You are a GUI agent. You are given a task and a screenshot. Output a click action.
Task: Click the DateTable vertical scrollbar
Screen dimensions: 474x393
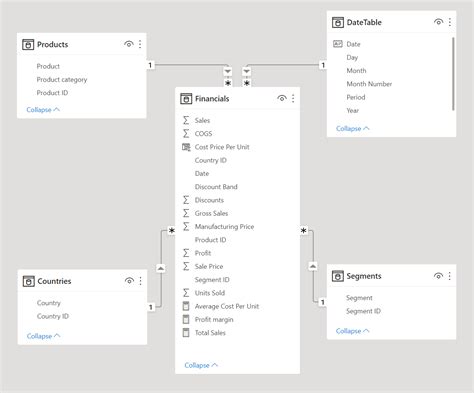click(x=453, y=74)
